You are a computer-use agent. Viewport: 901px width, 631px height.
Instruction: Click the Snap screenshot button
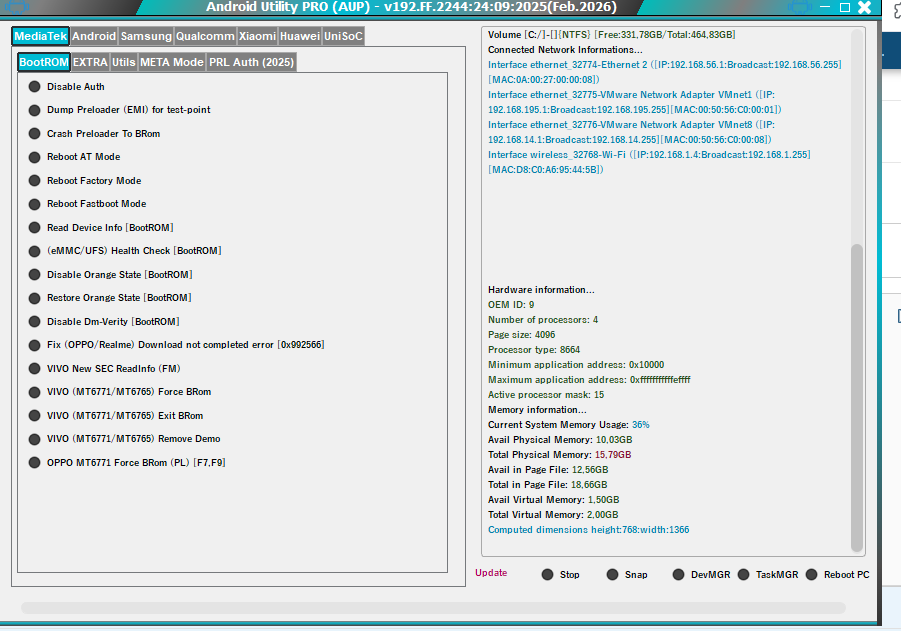[627, 575]
